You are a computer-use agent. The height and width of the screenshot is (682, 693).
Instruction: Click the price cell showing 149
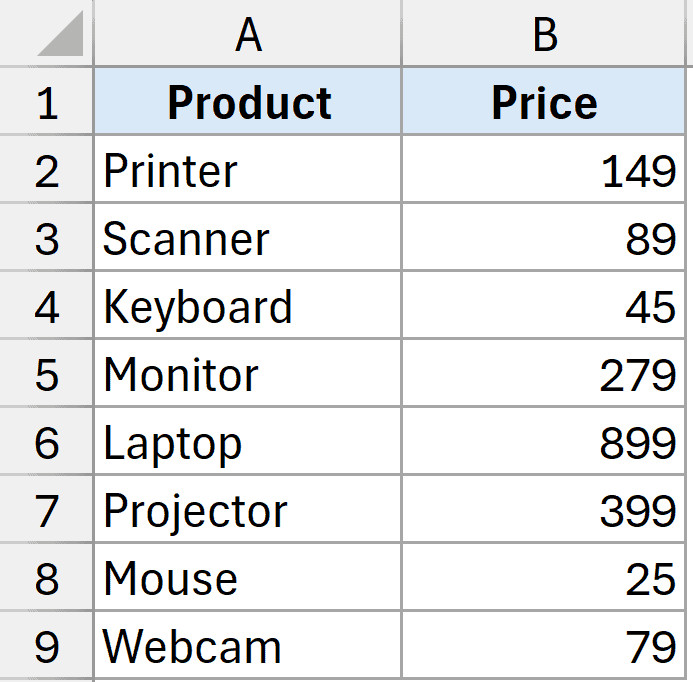(x=544, y=171)
